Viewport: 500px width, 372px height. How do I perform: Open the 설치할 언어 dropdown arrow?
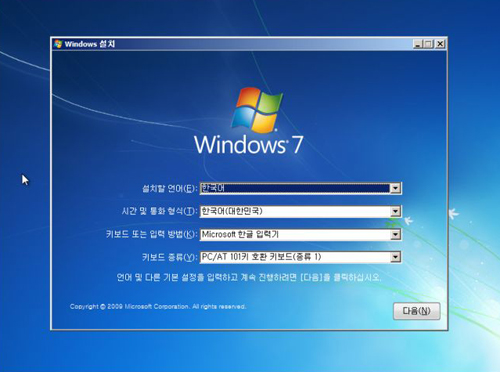pyautogui.click(x=395, y=188)
